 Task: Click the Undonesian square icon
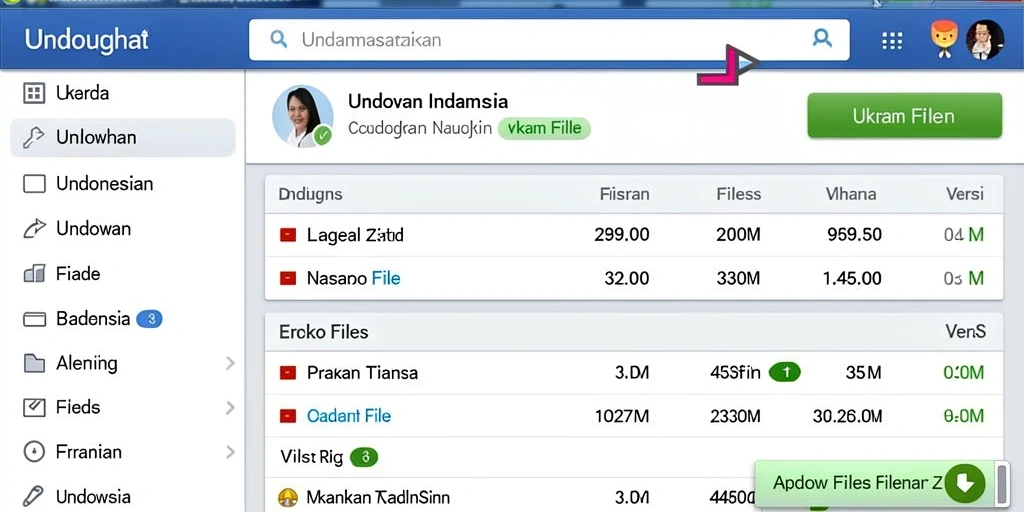click(34, 184)
